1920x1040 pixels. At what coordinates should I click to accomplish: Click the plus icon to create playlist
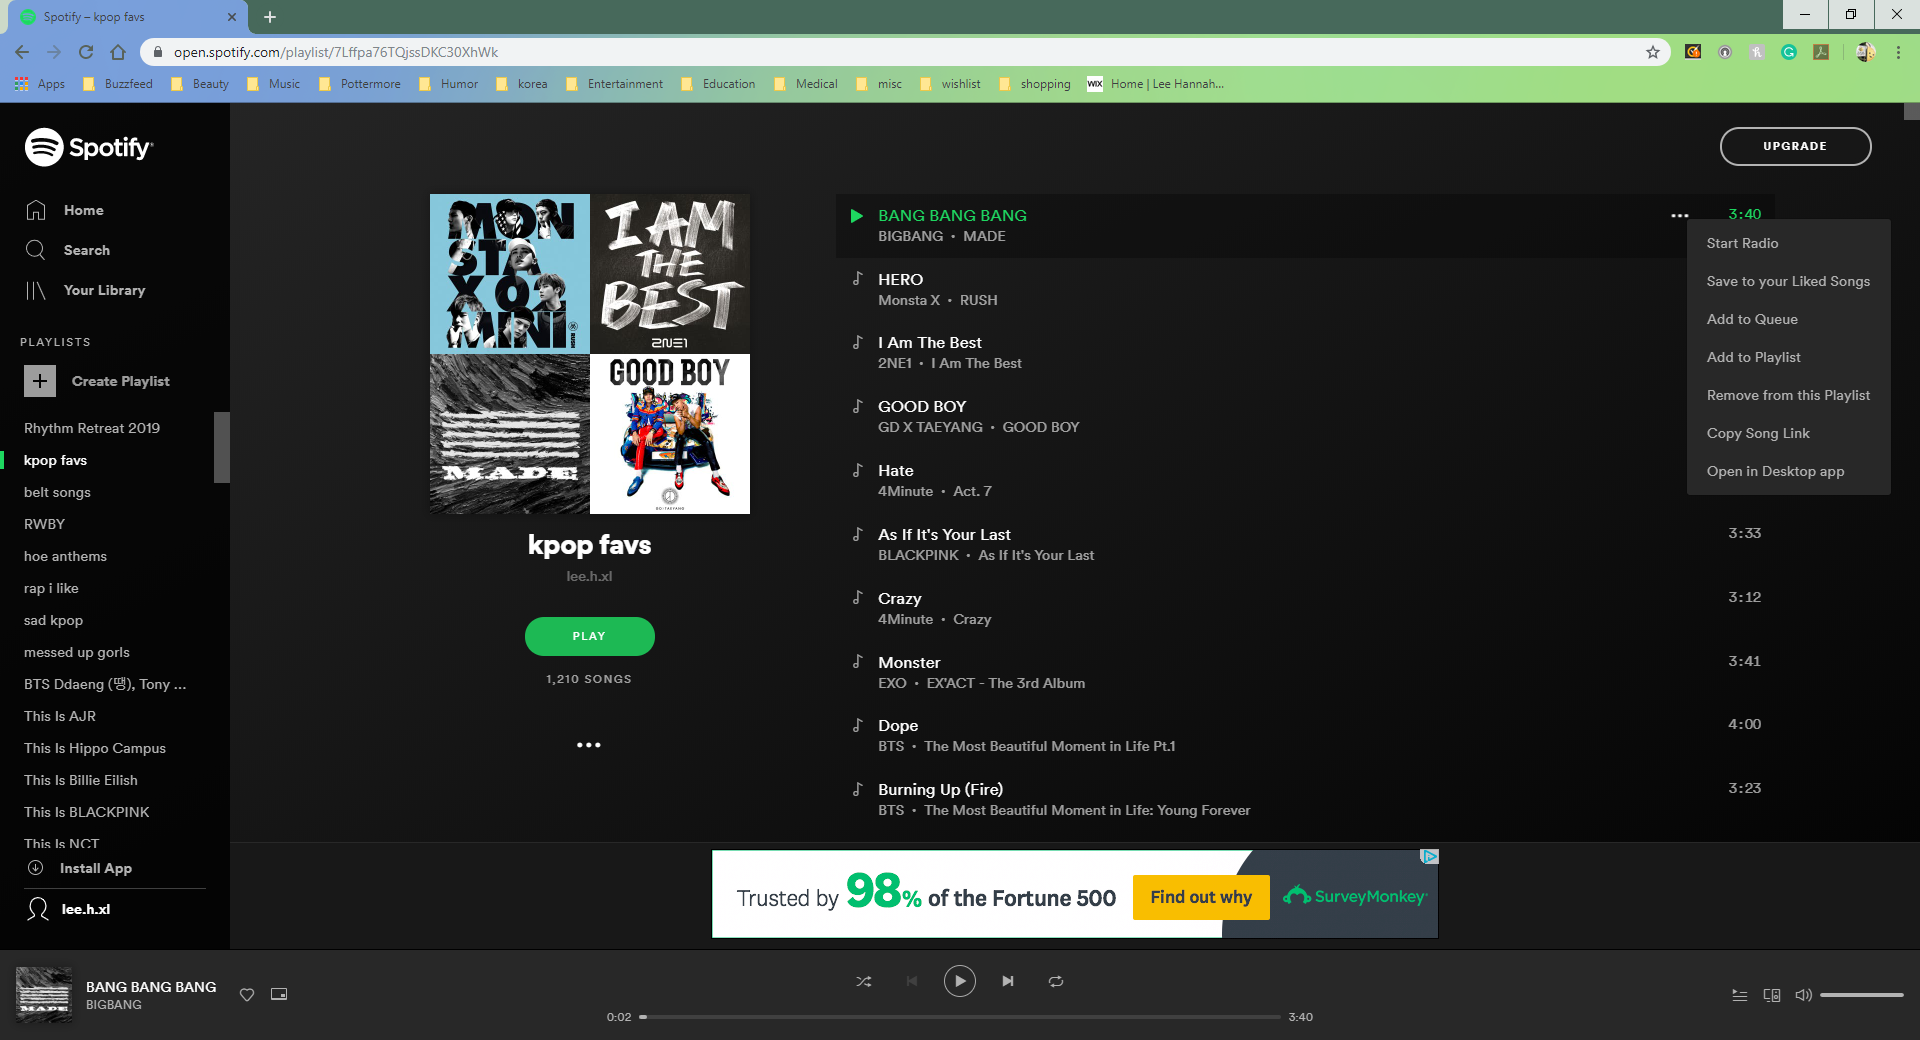coord(40,381)
